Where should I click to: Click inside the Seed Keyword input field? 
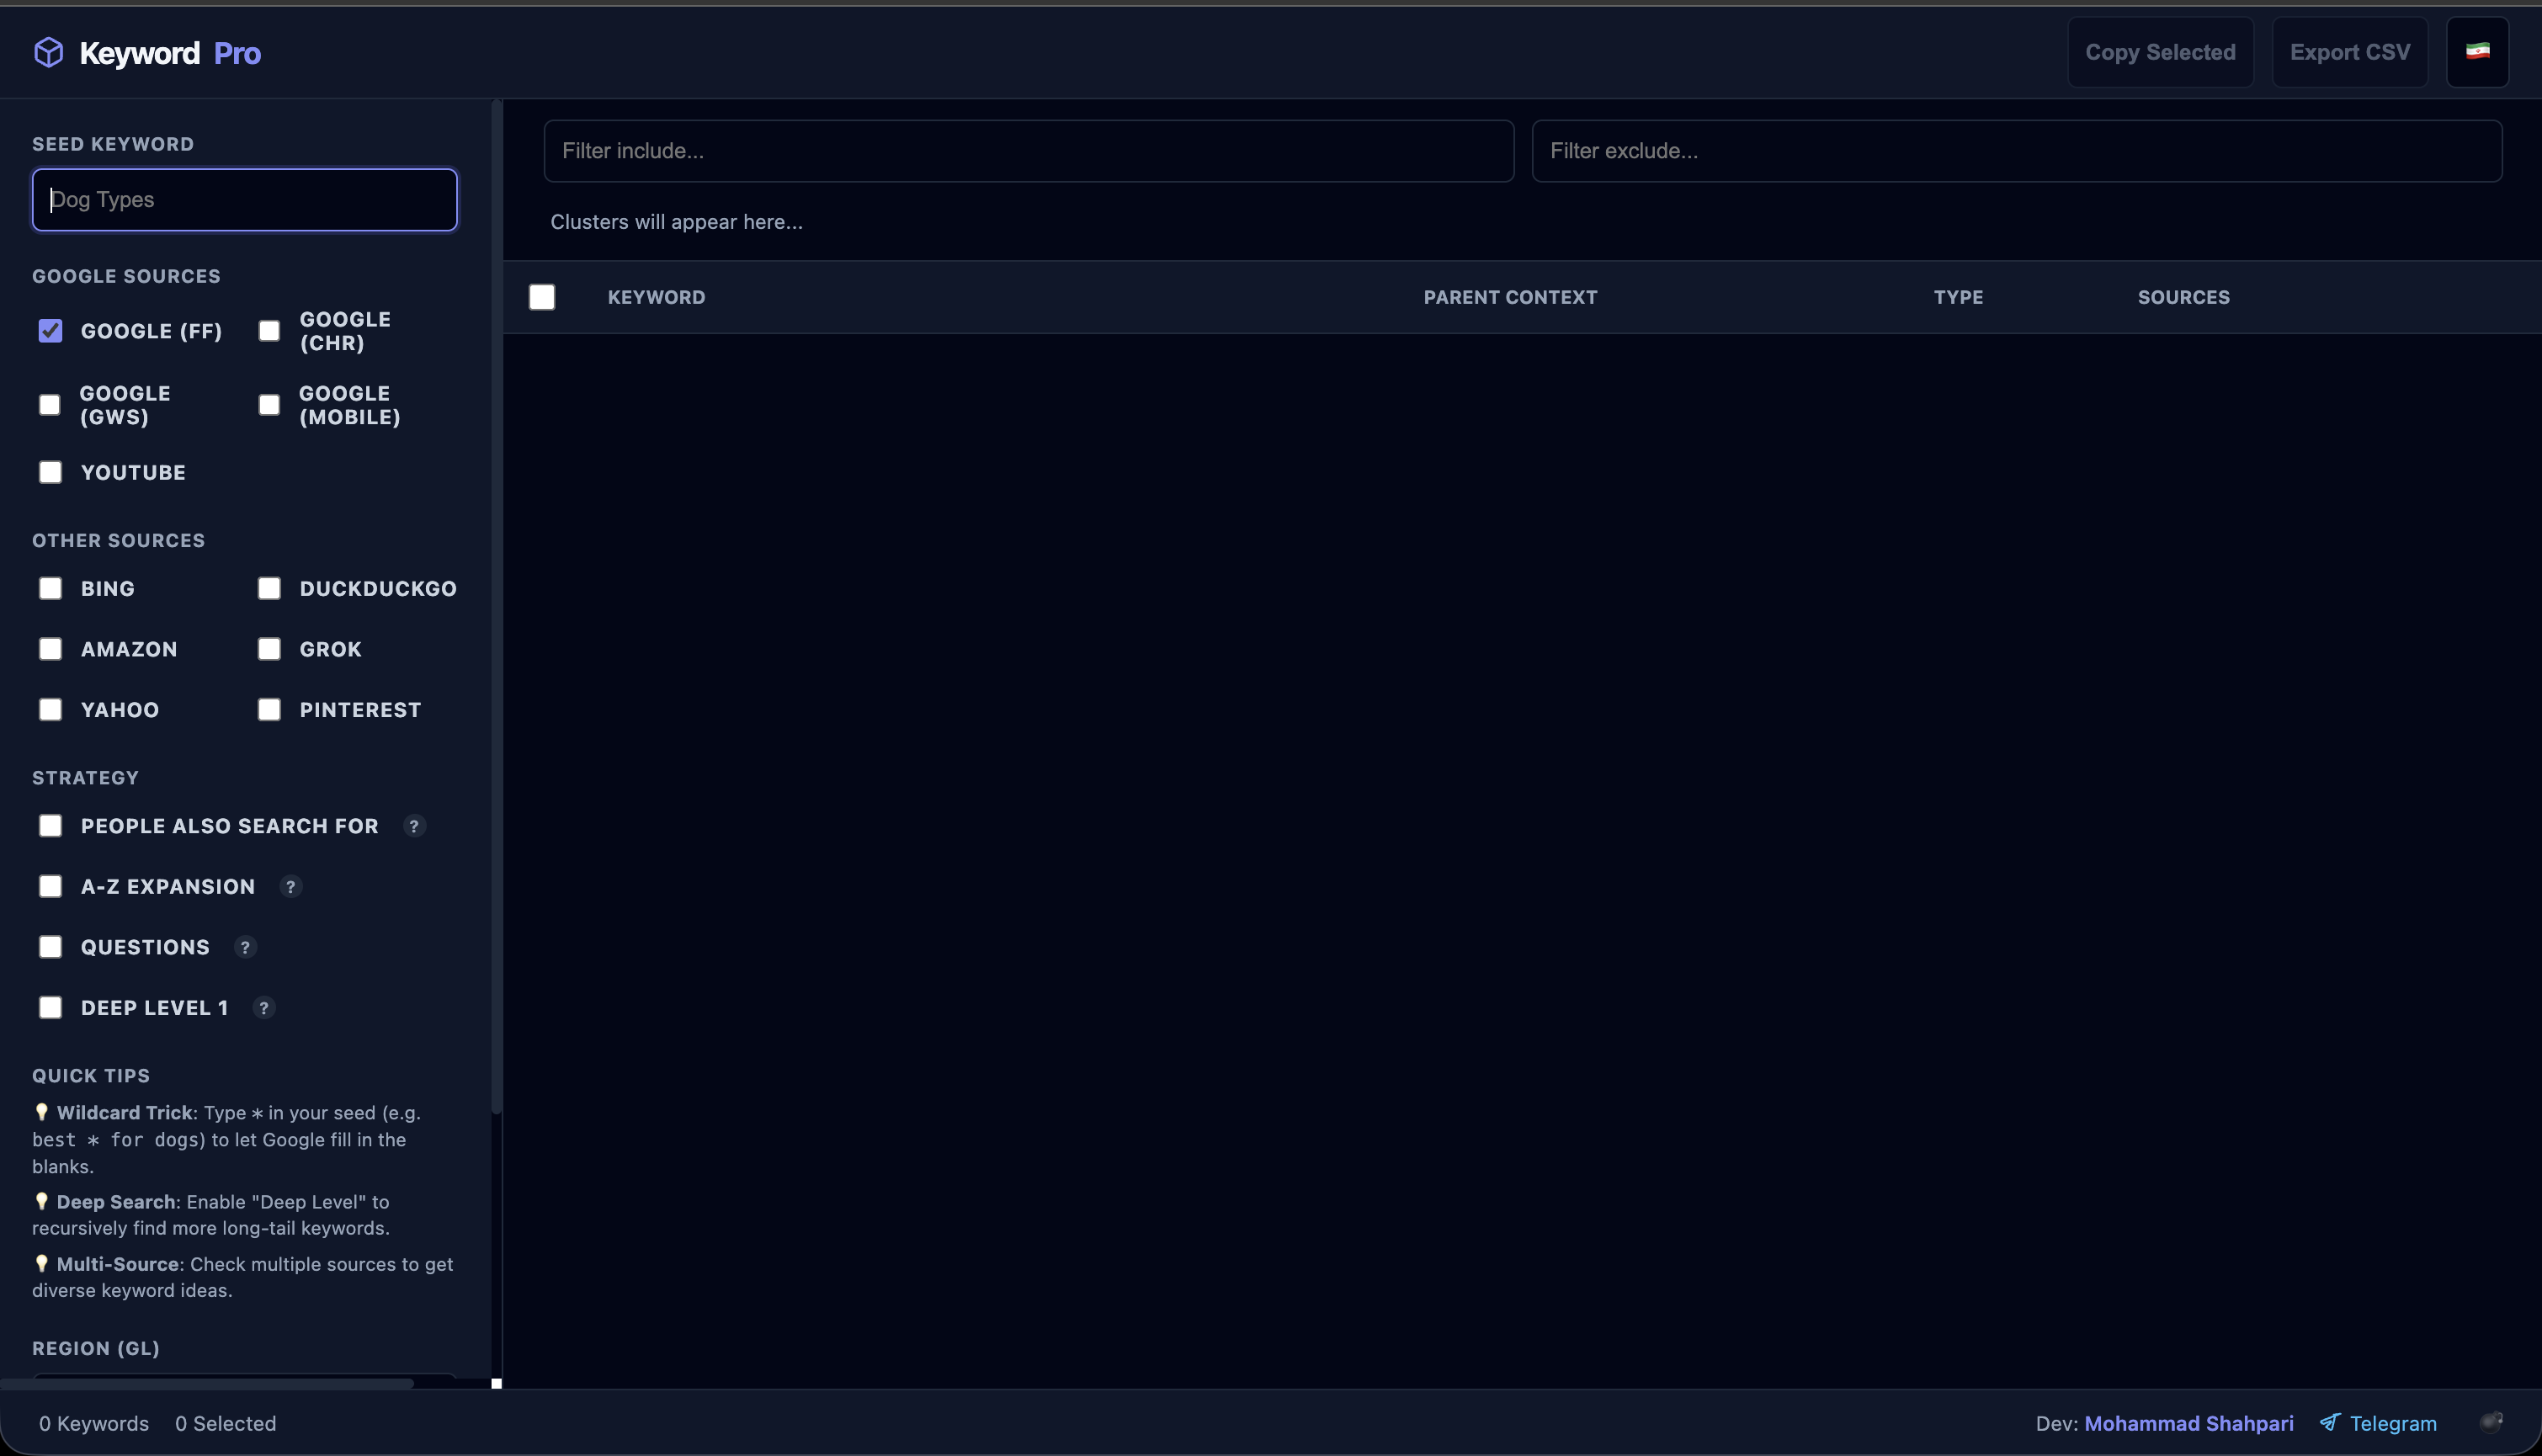(x=243, y=199)
